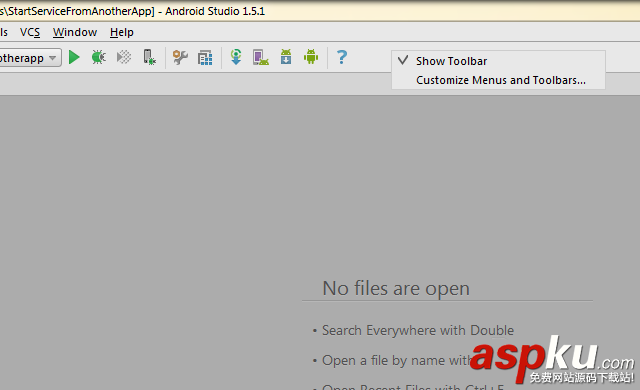Click 'Search Everywhere with Double' hint
The width and height of the screenshot is (640, 390).
pyautogui.click(x=418, y=330)
